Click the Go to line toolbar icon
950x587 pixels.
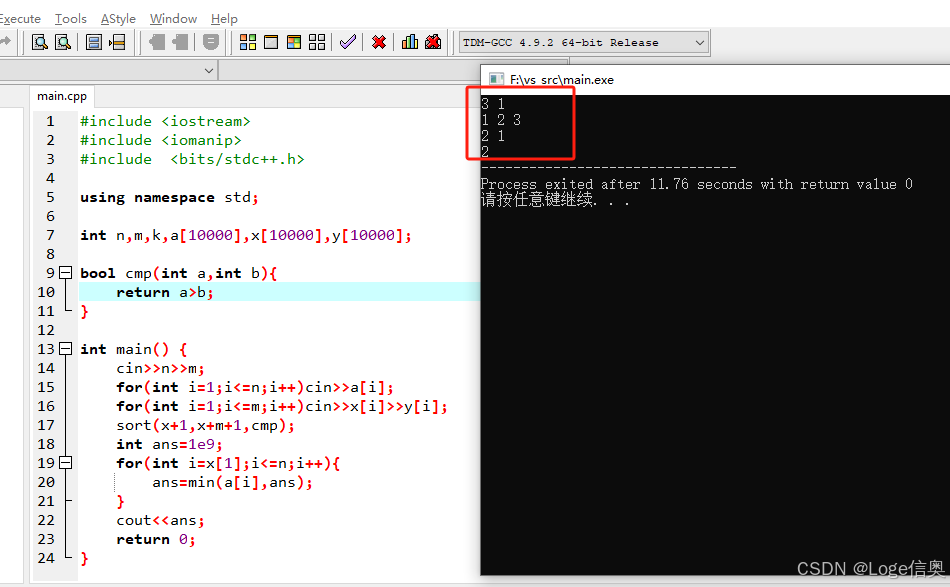pos(117,42)
